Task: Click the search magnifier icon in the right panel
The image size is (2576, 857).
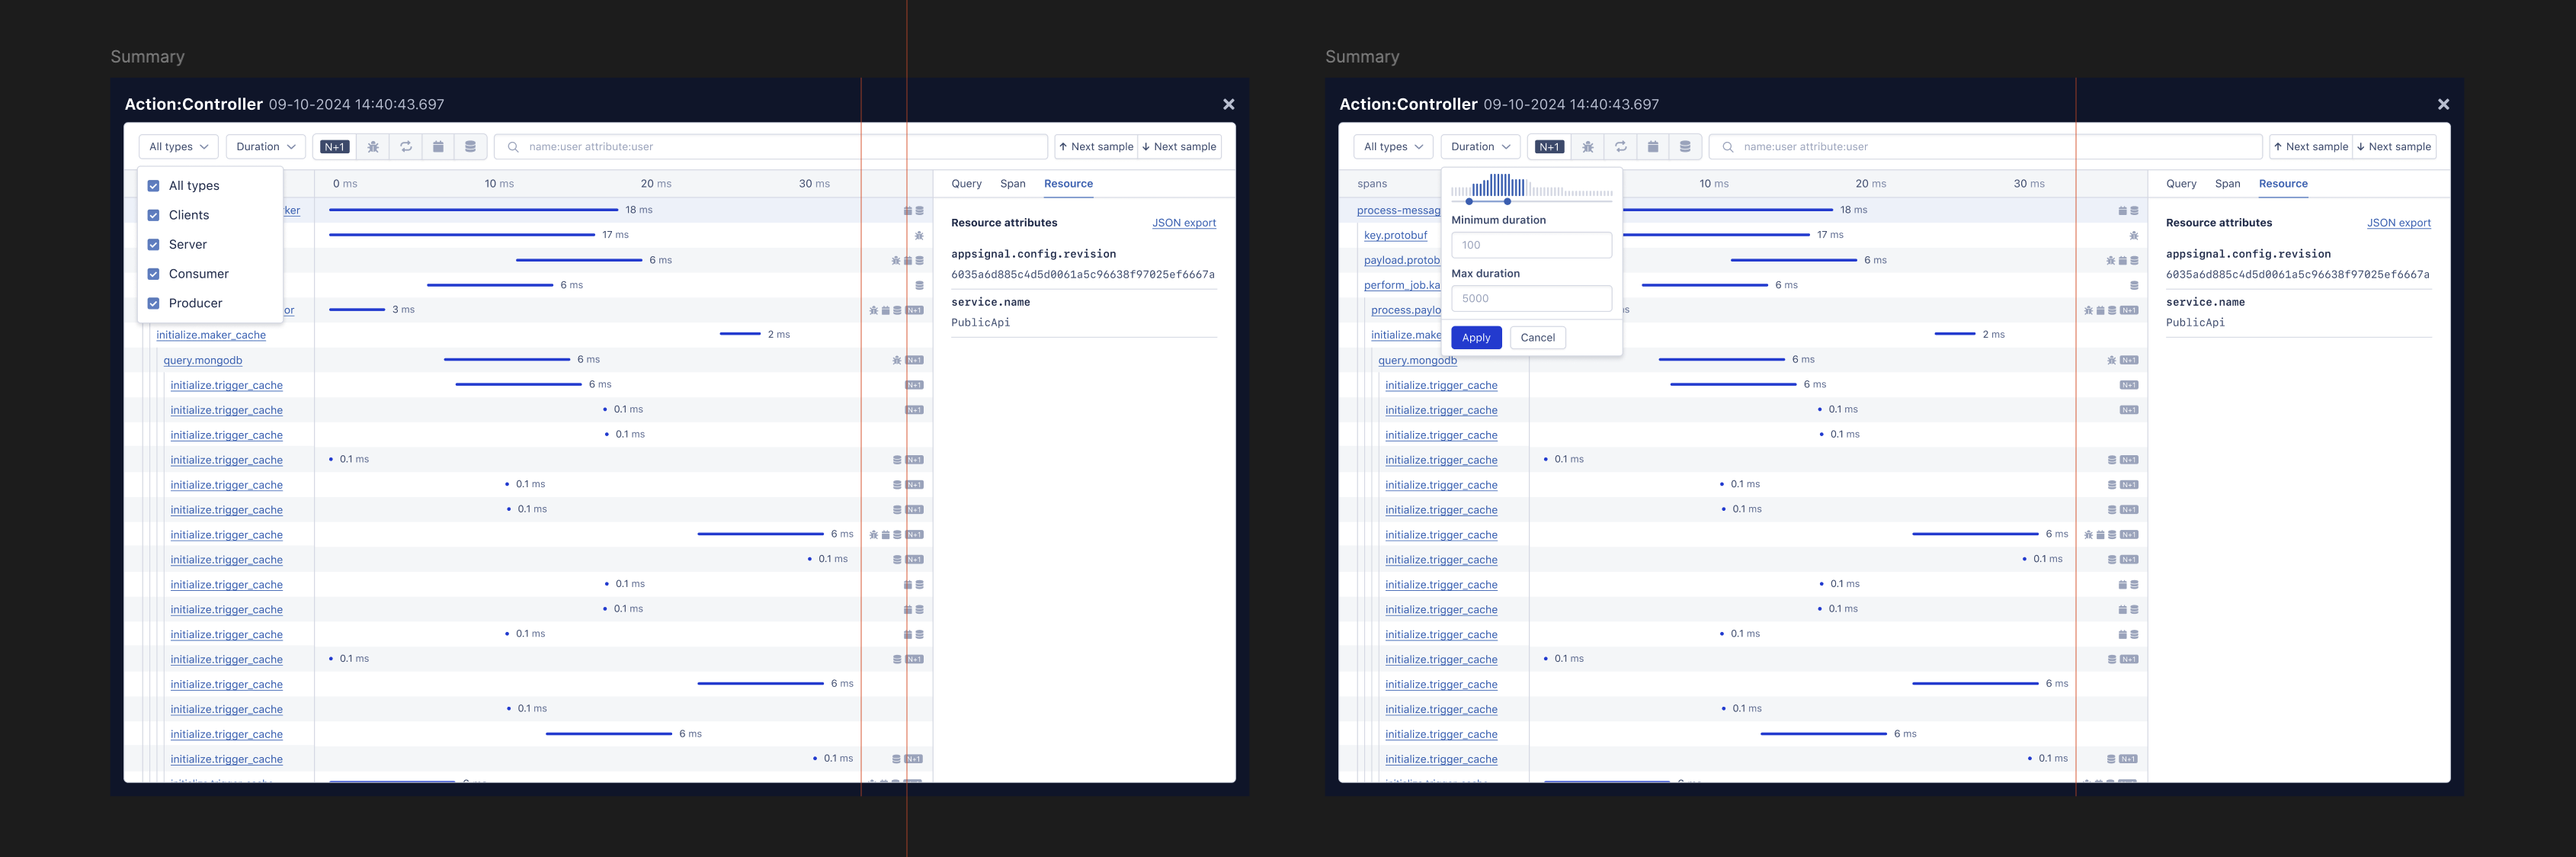Action: [x=1727, y=147]
